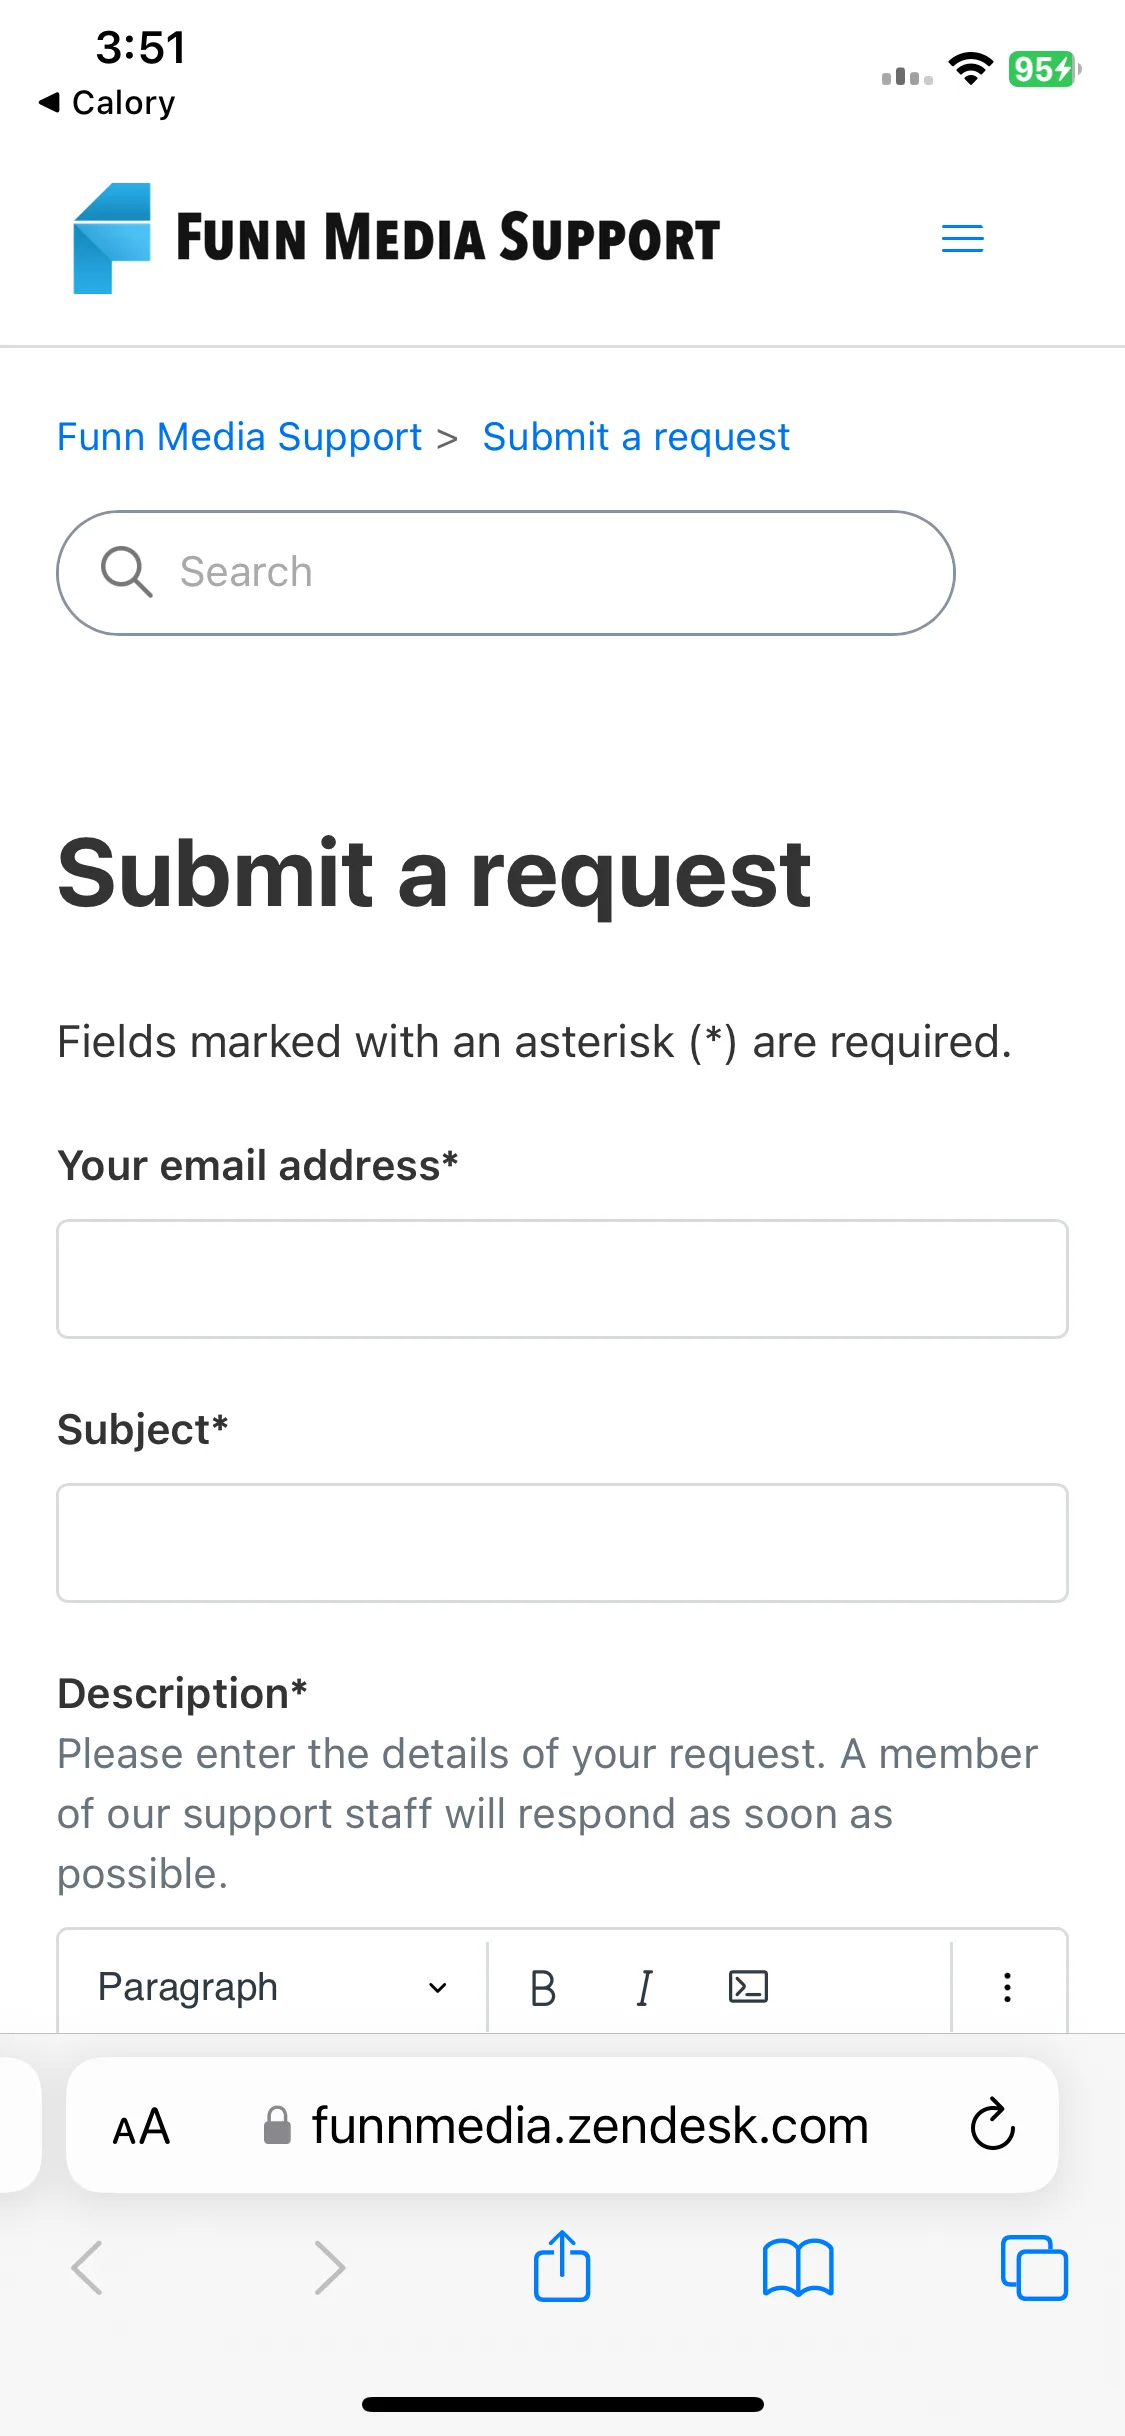Focus the Search field
Image resolution: width=1125 pixels, height=2436 pixels.
coord(506,573)
